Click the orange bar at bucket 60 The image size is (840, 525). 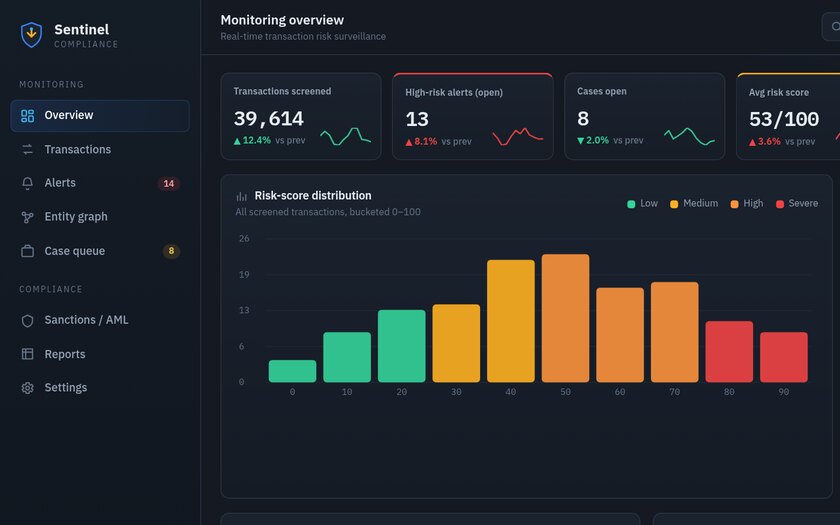tap(620, 335)
